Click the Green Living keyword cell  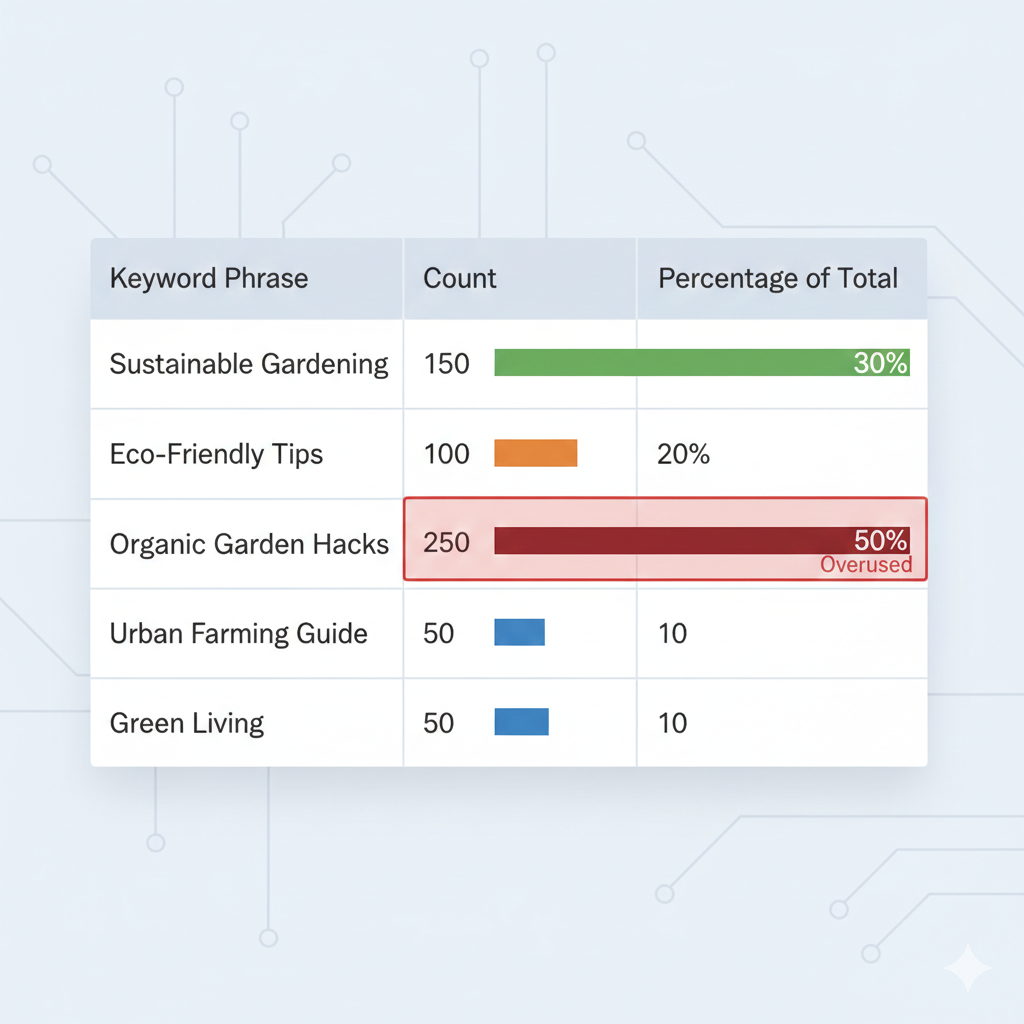click(x=187, y=723)
